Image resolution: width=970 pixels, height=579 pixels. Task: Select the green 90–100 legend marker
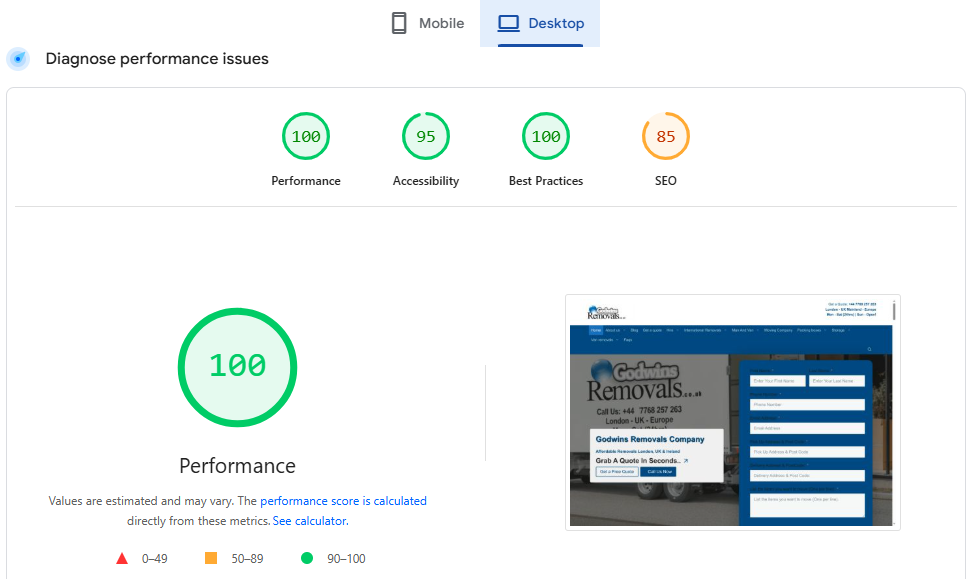tap(308, 558)
